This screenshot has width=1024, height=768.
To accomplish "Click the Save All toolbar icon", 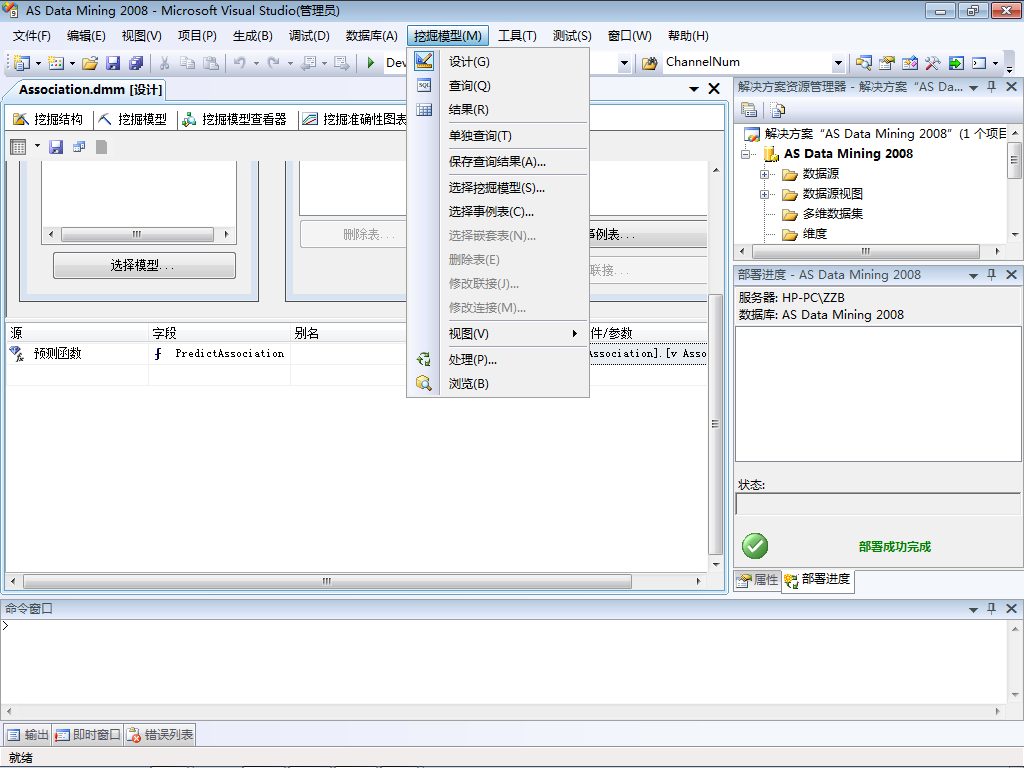I will coord(136,63).
